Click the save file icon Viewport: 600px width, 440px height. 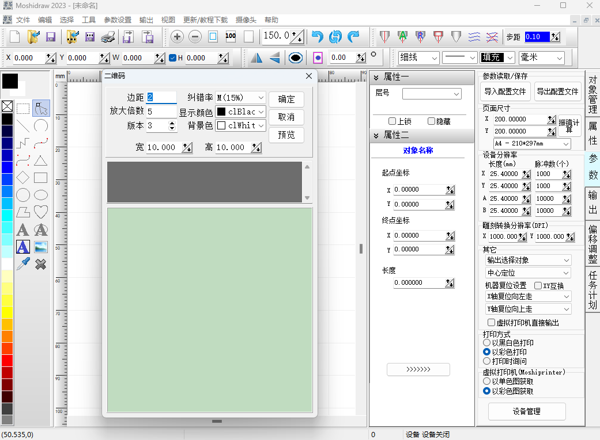(x=50, y=37)
